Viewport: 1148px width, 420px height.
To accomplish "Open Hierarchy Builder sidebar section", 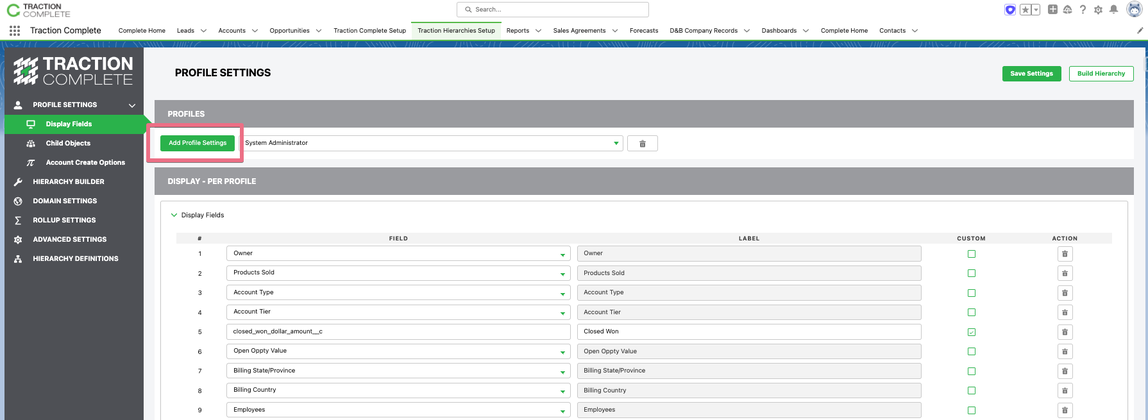I will click(68, 181).
